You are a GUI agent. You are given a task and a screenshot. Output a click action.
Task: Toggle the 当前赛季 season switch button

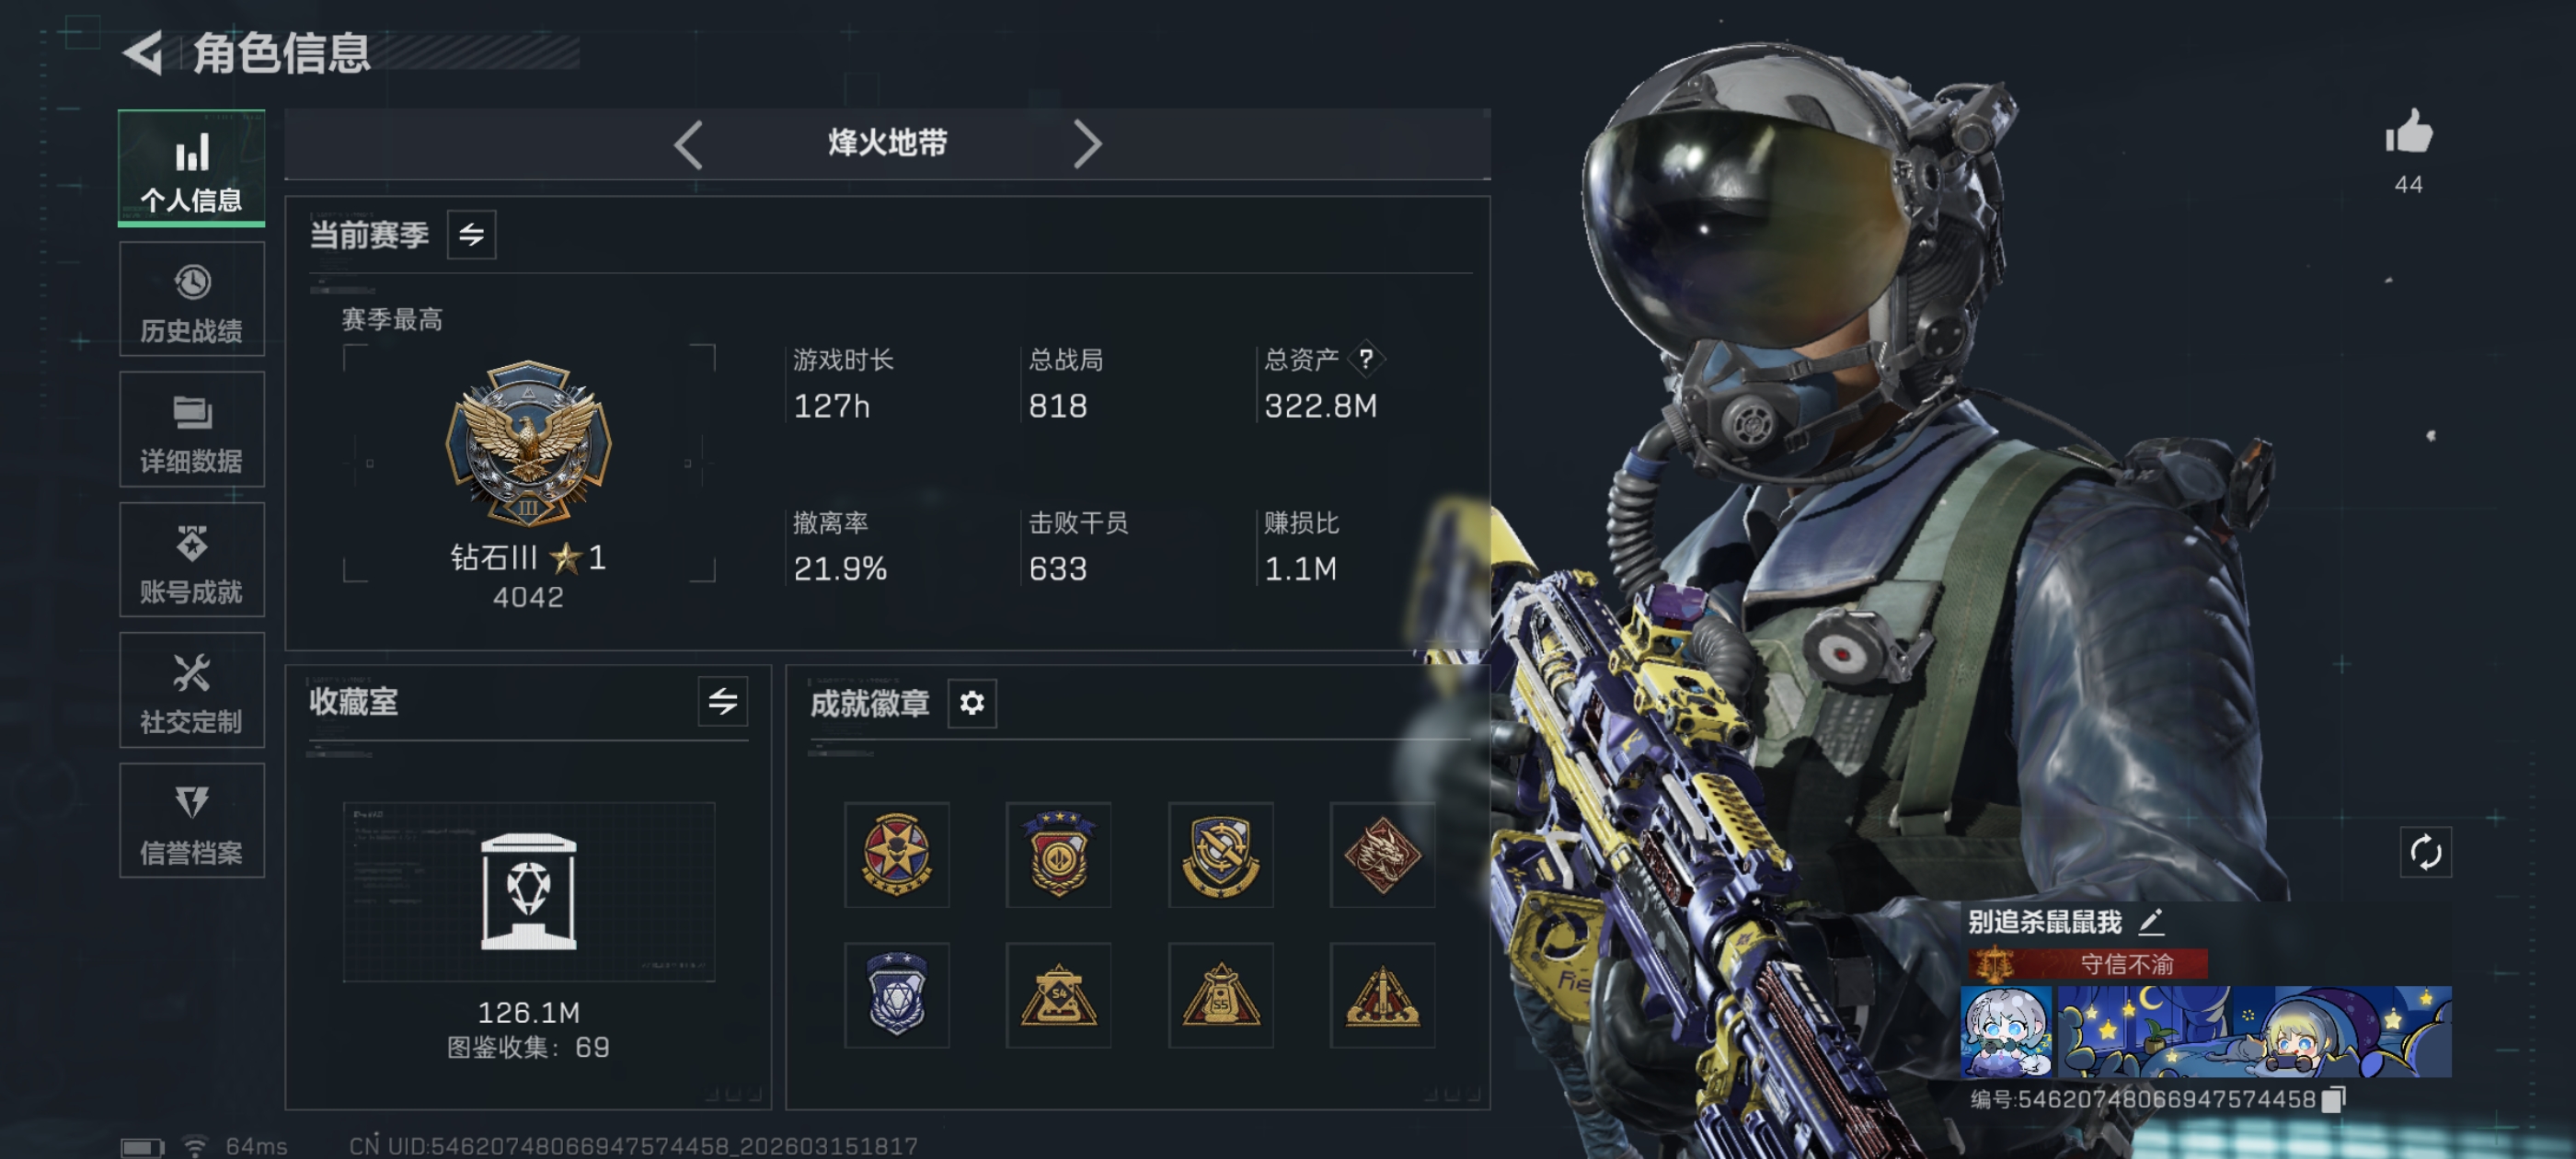coord(471,235)
